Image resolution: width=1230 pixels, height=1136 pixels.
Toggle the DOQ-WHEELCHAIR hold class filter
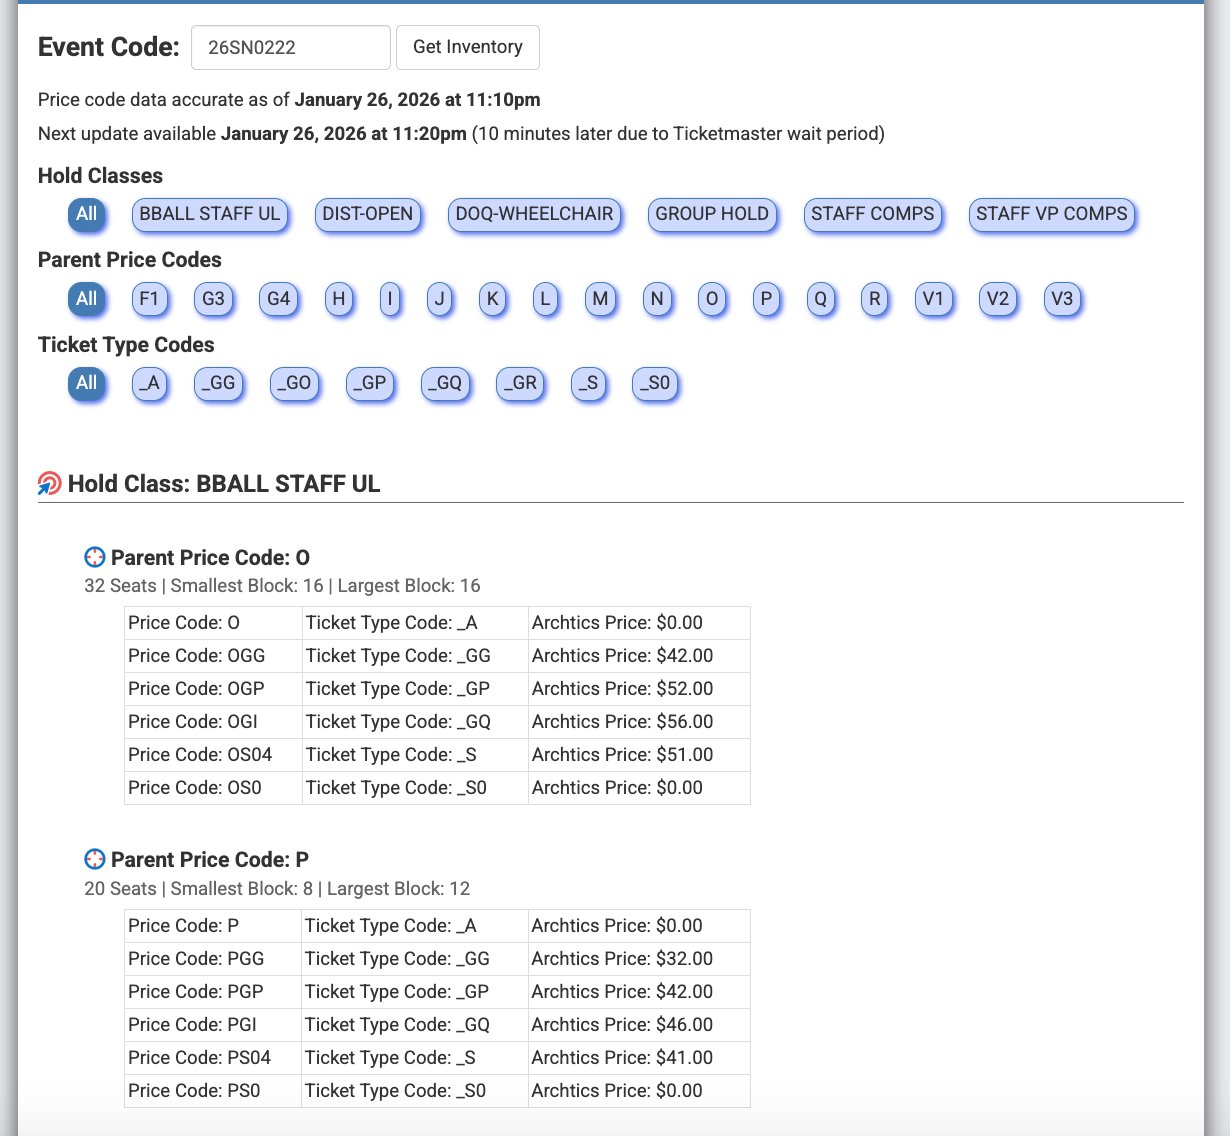534,214
